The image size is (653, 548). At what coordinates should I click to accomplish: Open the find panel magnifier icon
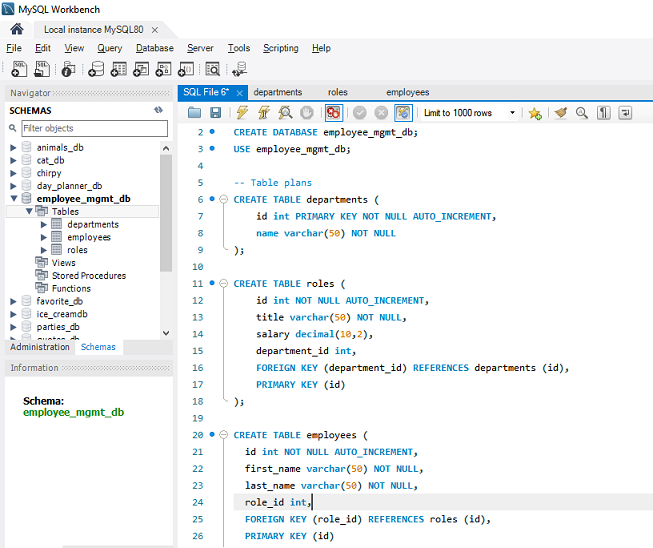(582, 112)
